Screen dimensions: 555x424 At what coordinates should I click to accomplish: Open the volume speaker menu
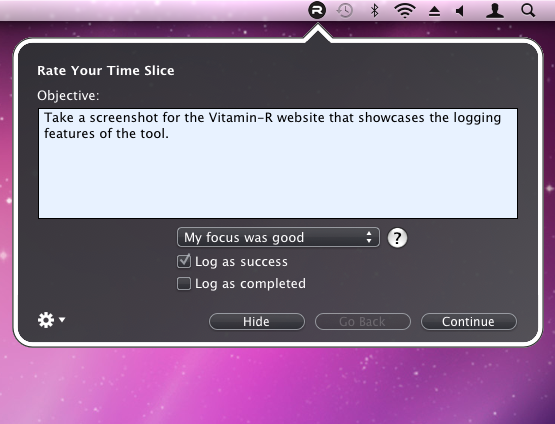tap(460, 11)
